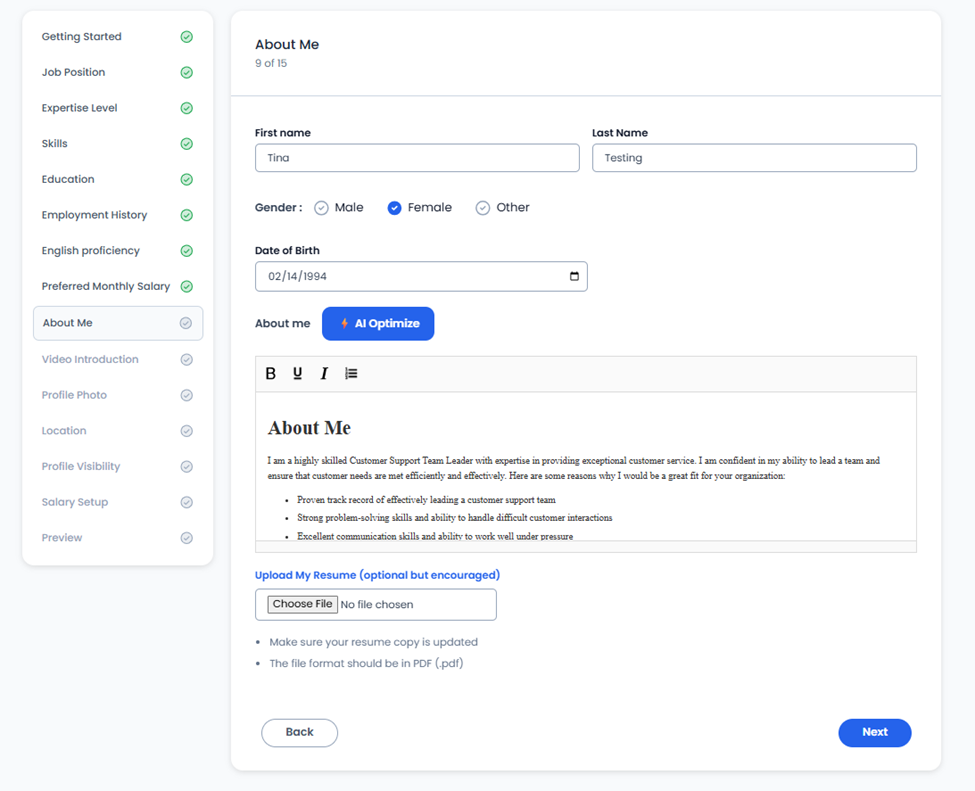Click the First name input field
The width and height of the screenshot is (975, 791).
417,158
